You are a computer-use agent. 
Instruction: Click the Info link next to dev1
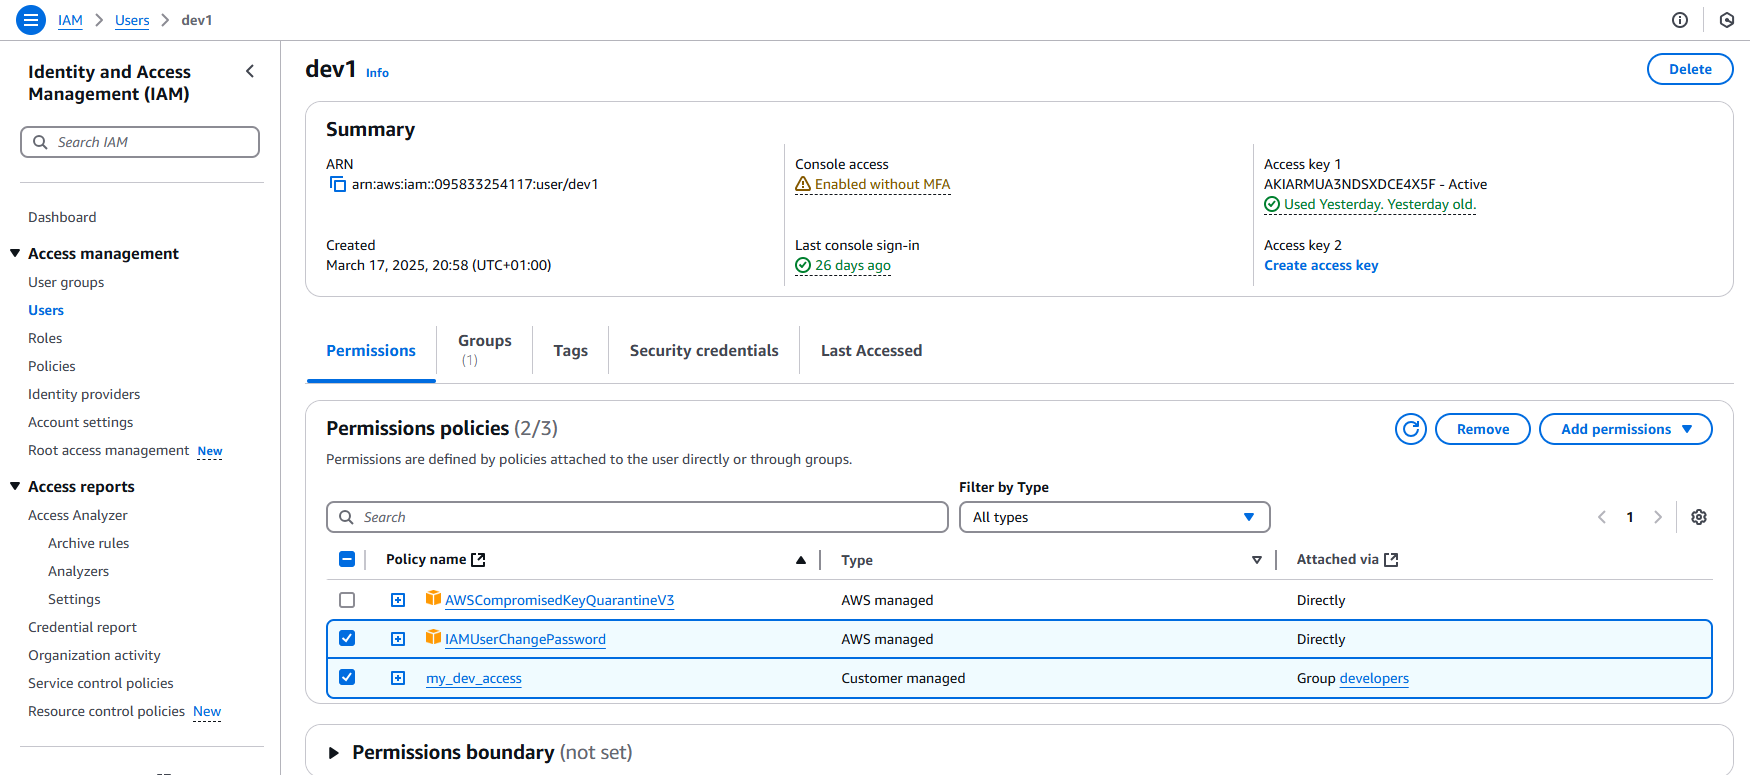coord(377,73)
